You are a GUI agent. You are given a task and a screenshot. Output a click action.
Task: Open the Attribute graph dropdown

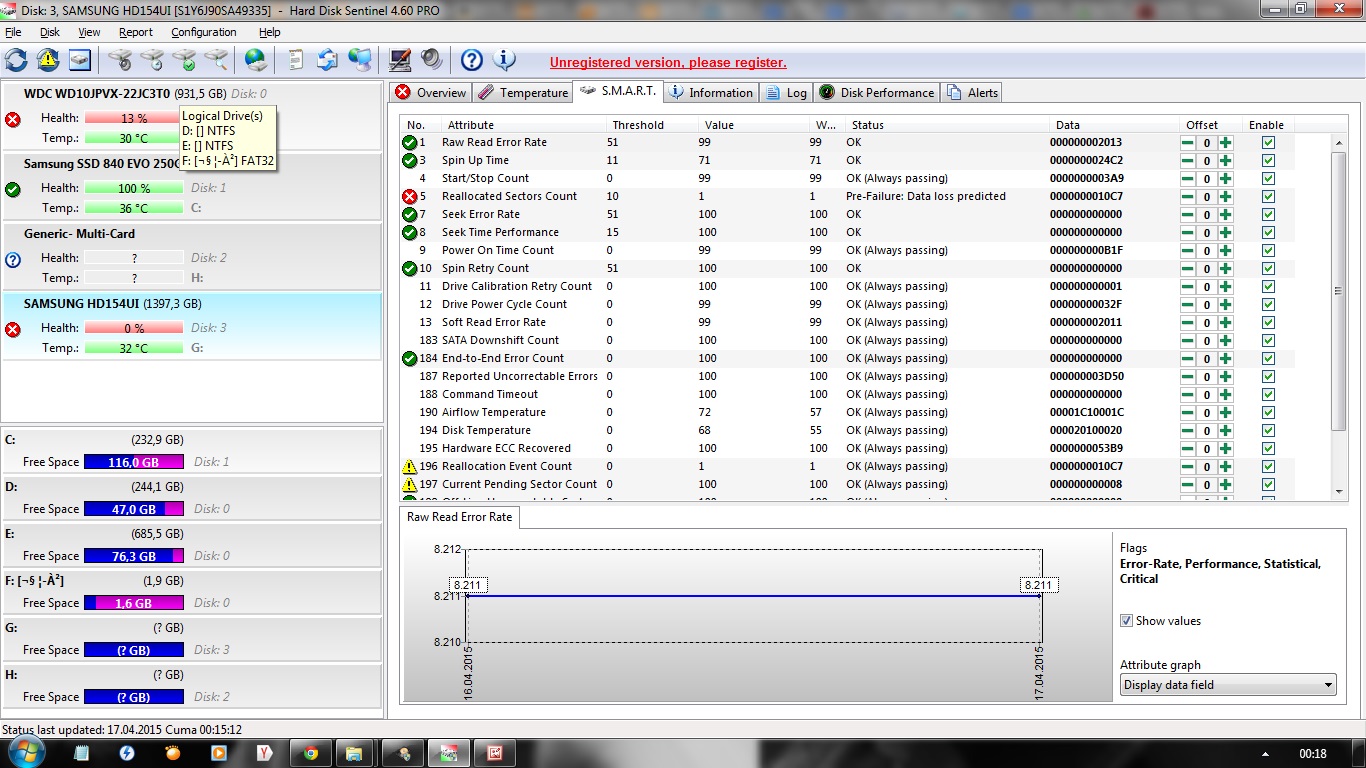pos(1228,685)
